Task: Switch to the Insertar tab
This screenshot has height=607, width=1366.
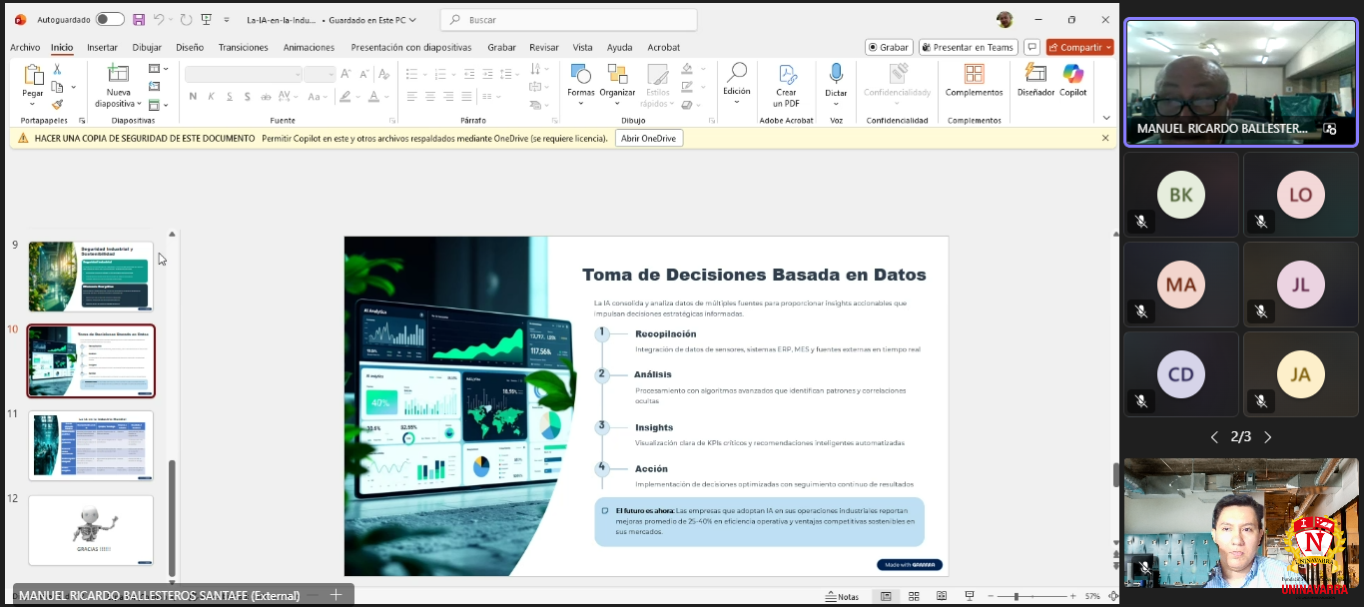Action: point(102,47)
